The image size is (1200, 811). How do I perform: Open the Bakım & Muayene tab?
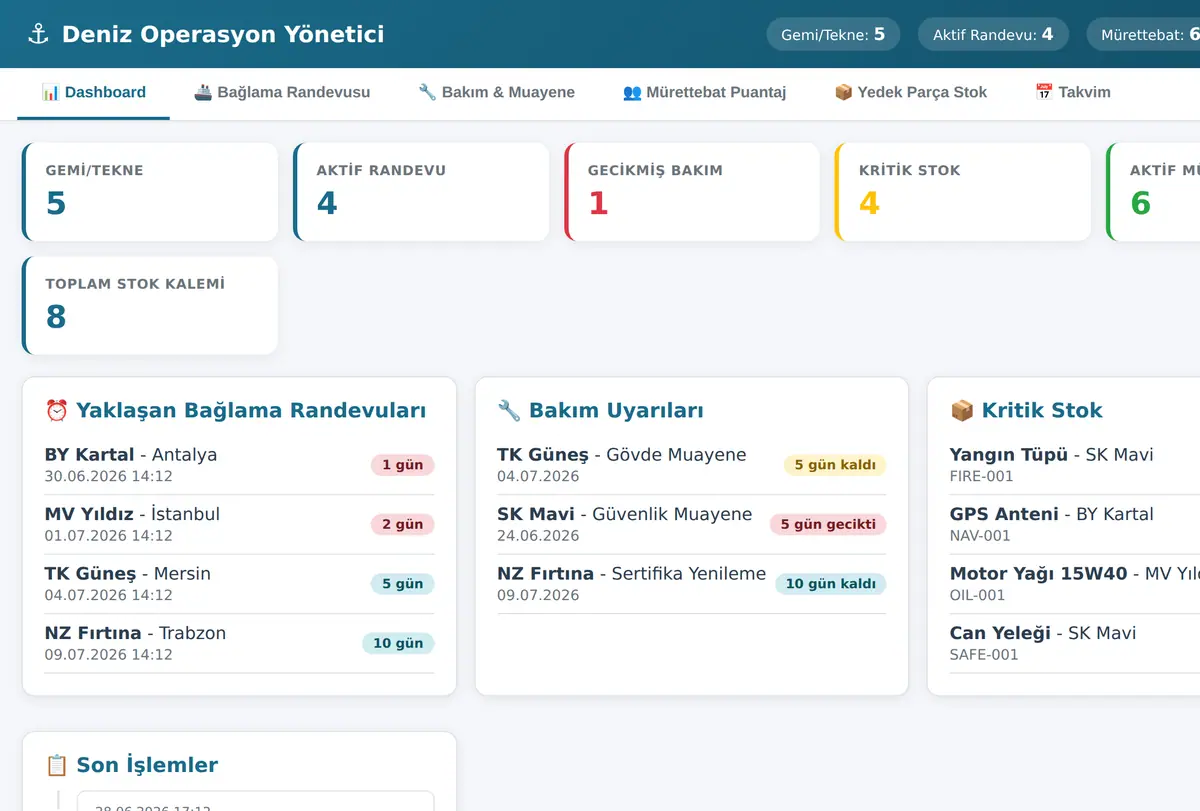pos(496,93)
